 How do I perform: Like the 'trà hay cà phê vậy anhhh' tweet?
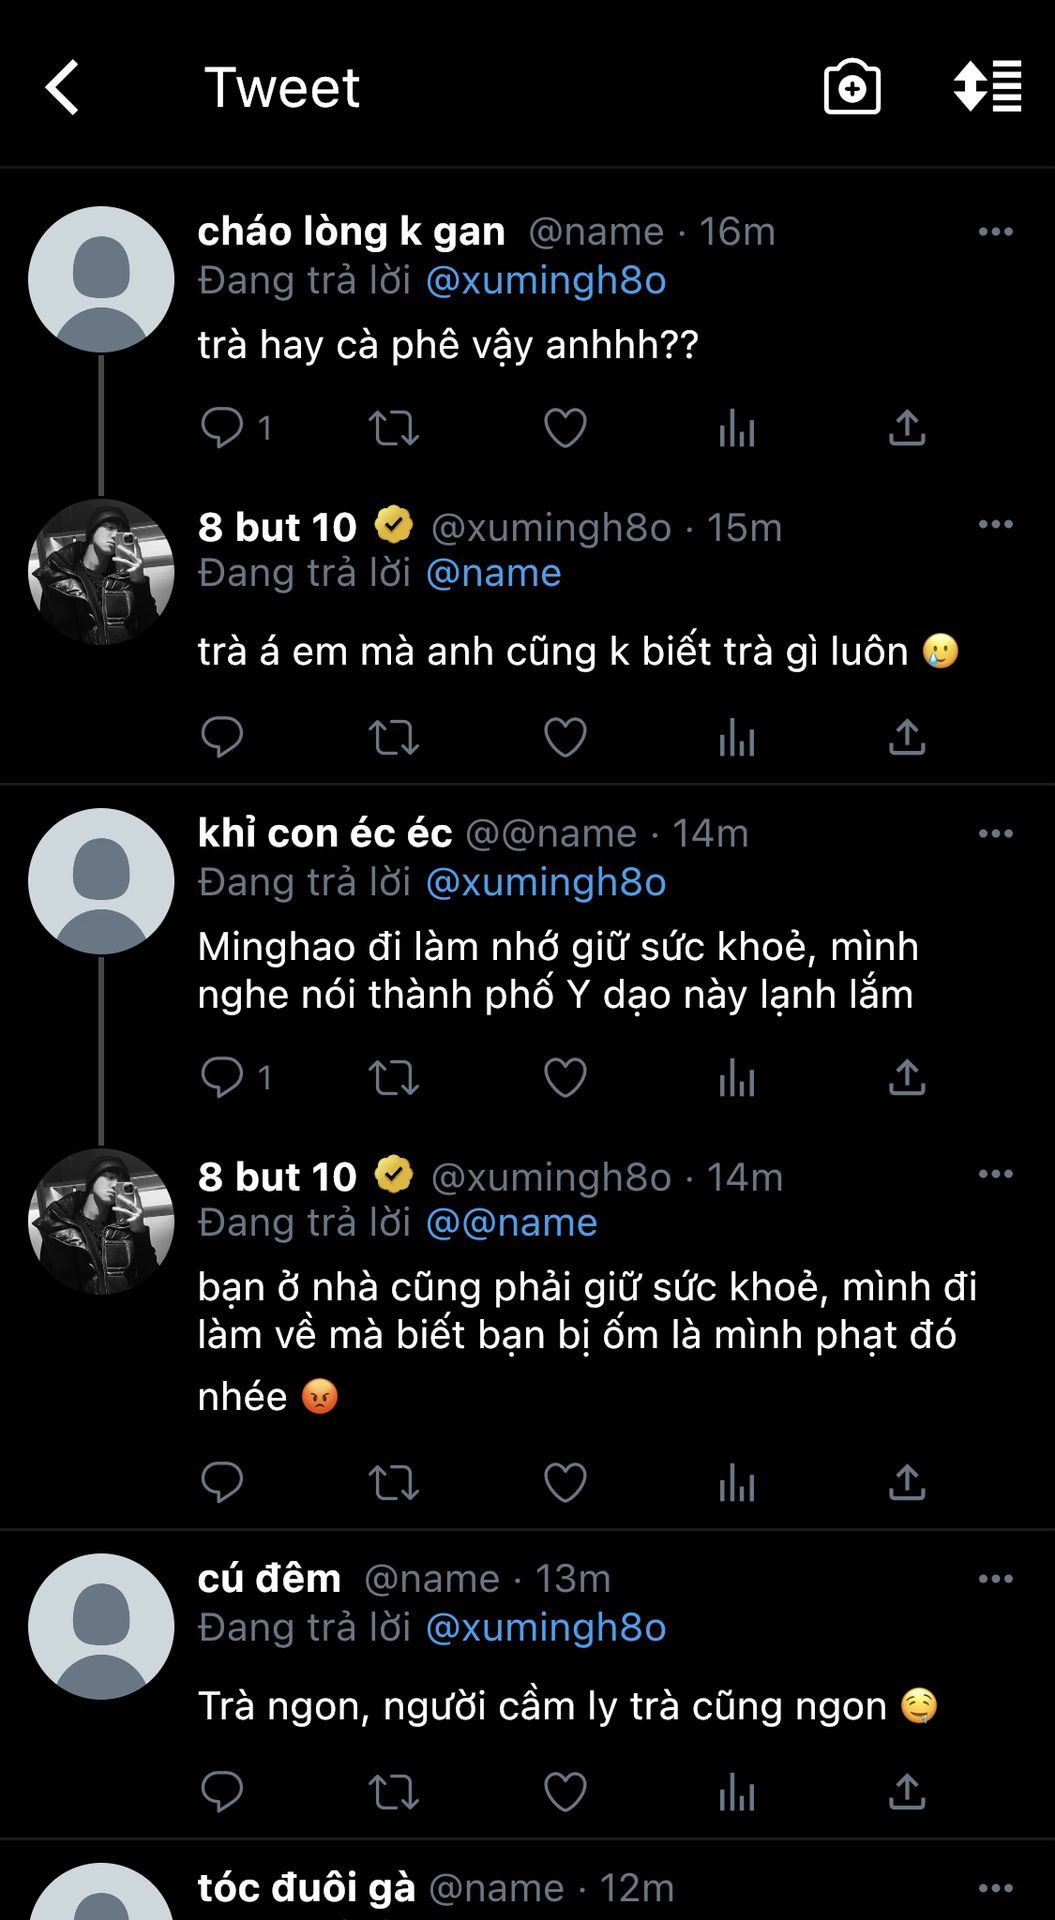click(x=565, y=428)
